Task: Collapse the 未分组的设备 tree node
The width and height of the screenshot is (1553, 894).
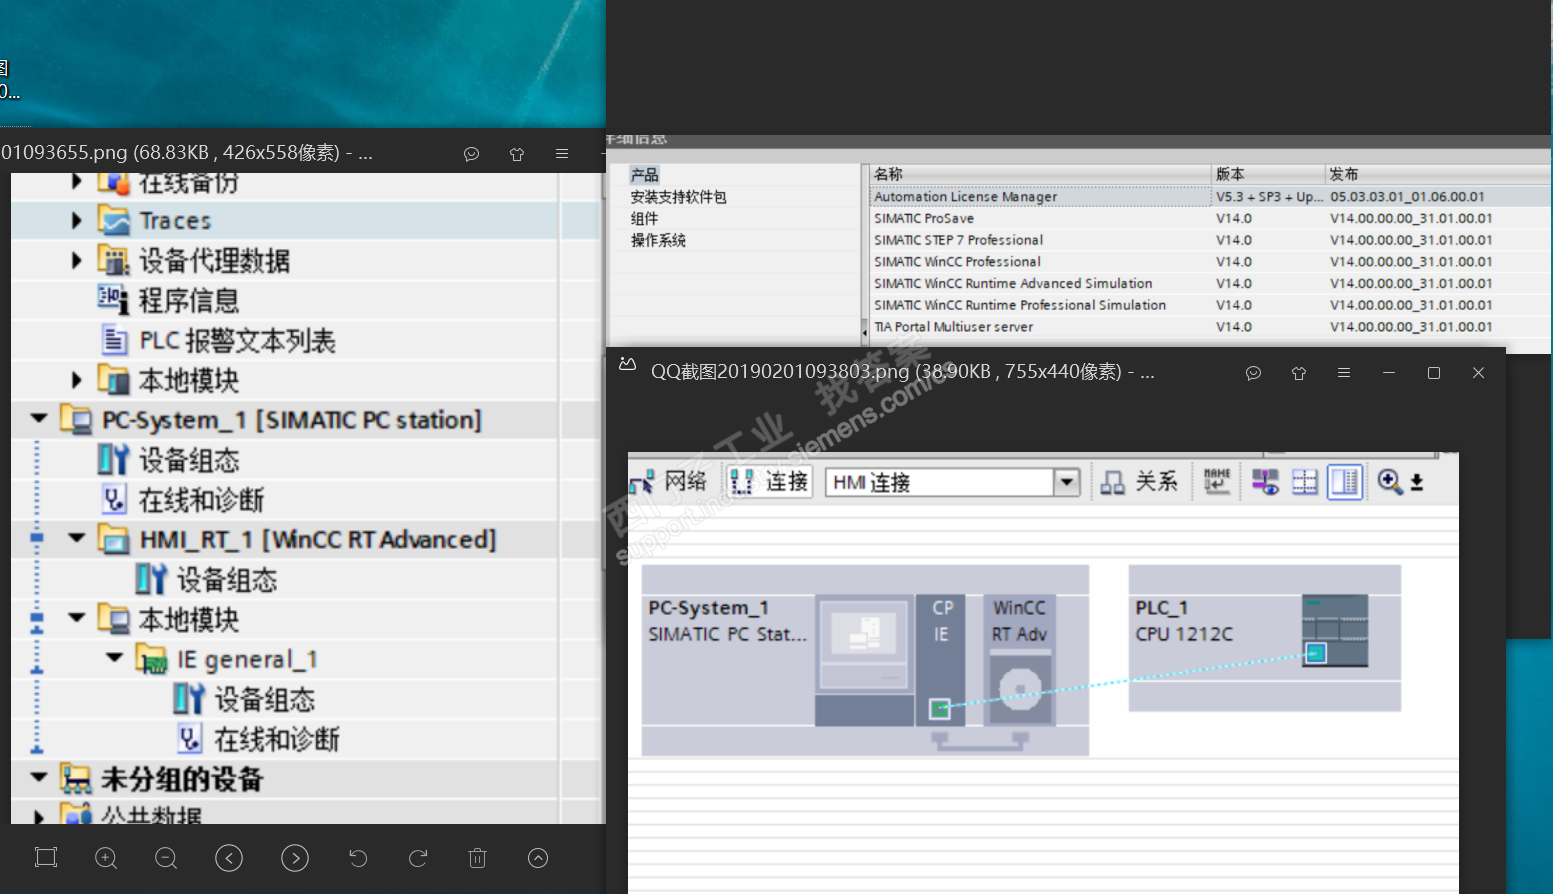Action: coord(39,777)
